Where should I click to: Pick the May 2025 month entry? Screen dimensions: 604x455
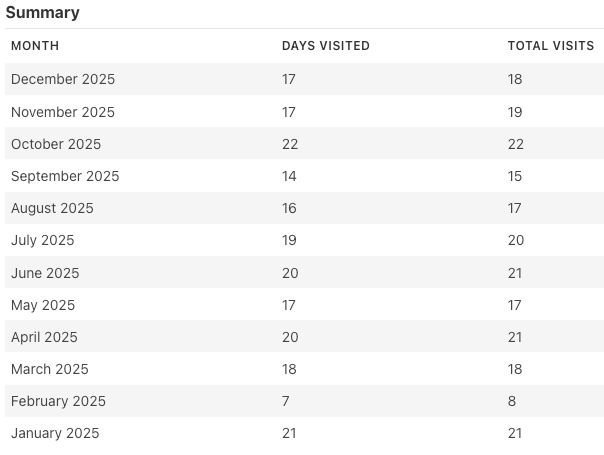(x=43, y=305)
